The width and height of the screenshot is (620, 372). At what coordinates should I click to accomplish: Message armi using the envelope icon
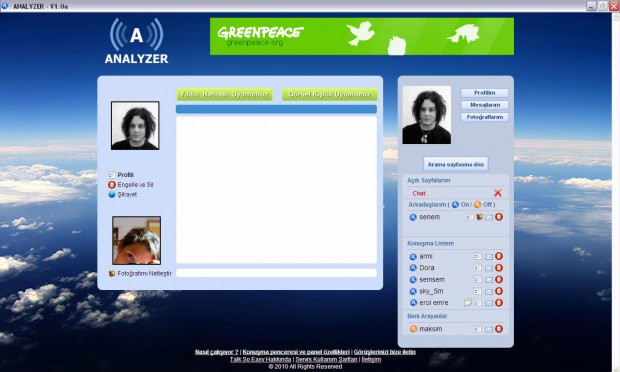[x=489, y=257]
